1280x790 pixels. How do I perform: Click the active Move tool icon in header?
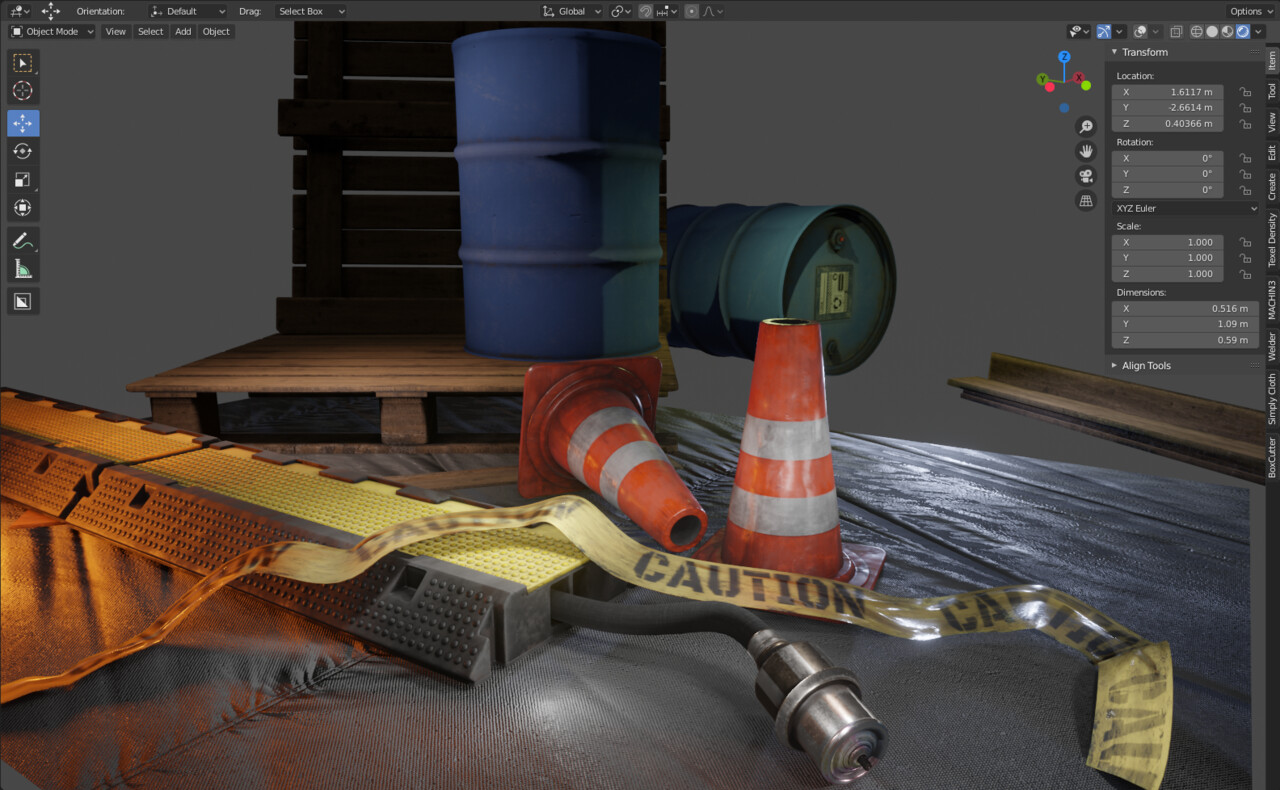pyautogui.click(x=51, y=11)
